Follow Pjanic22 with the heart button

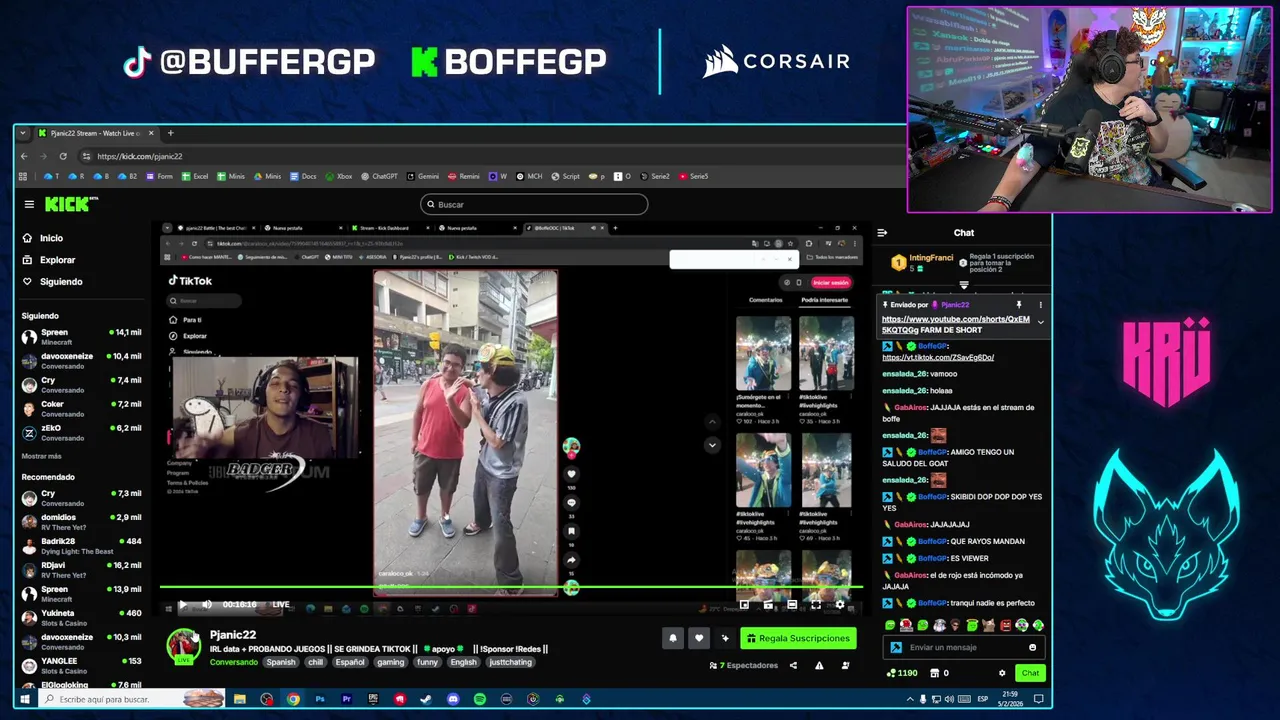tap(699, 638)
